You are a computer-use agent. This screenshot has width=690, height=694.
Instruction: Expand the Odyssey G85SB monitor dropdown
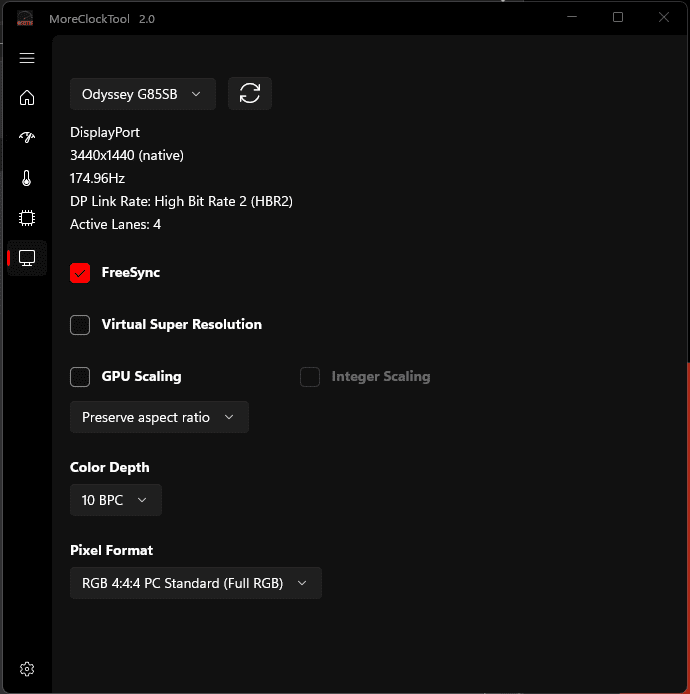tap(142, 94)
